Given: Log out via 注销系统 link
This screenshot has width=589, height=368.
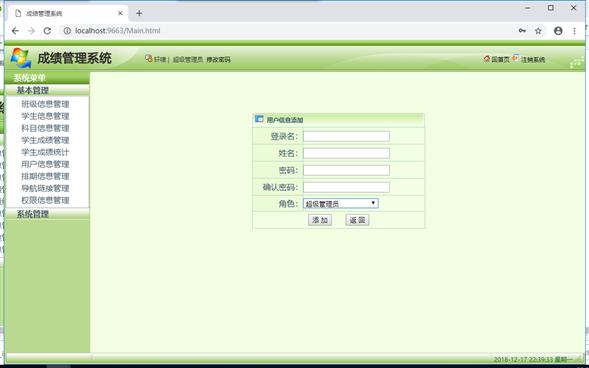Looking at the screenshot, I should pos(529,59).
